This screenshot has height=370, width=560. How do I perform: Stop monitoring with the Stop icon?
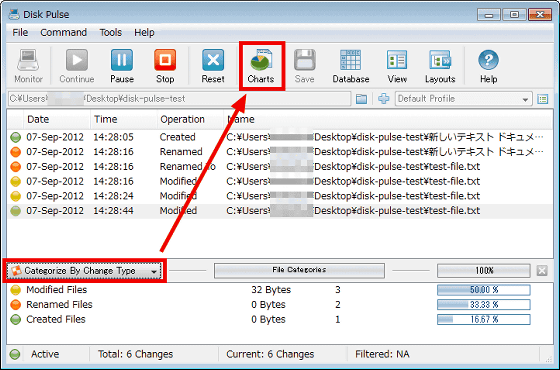click(x=165, y=60)
